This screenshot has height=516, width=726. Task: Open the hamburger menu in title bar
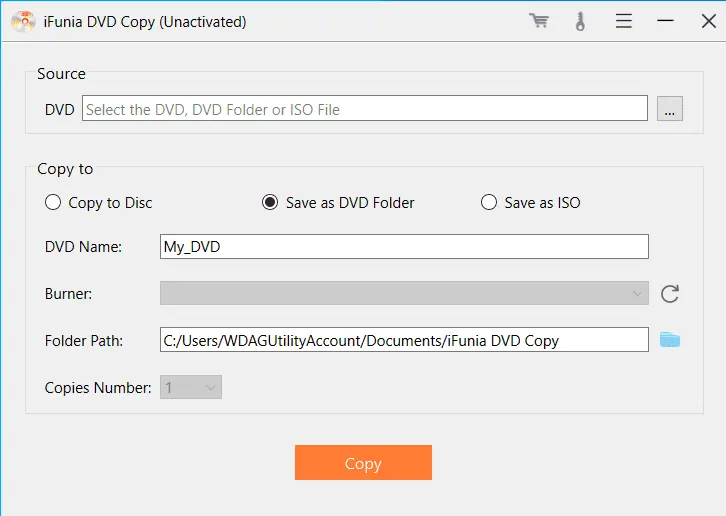pos(623,21)
